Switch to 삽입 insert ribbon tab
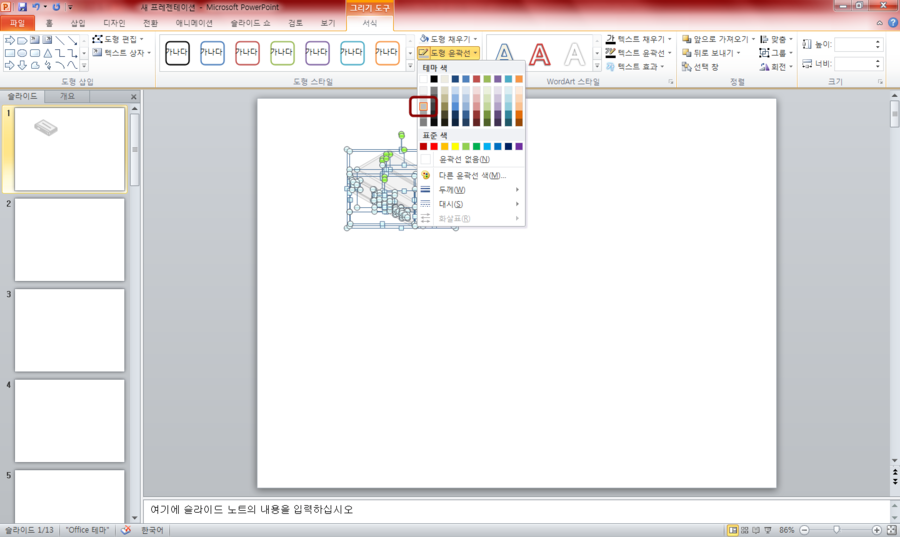Image resolution: width=900 pixels, height=537 pixels. 77,23
